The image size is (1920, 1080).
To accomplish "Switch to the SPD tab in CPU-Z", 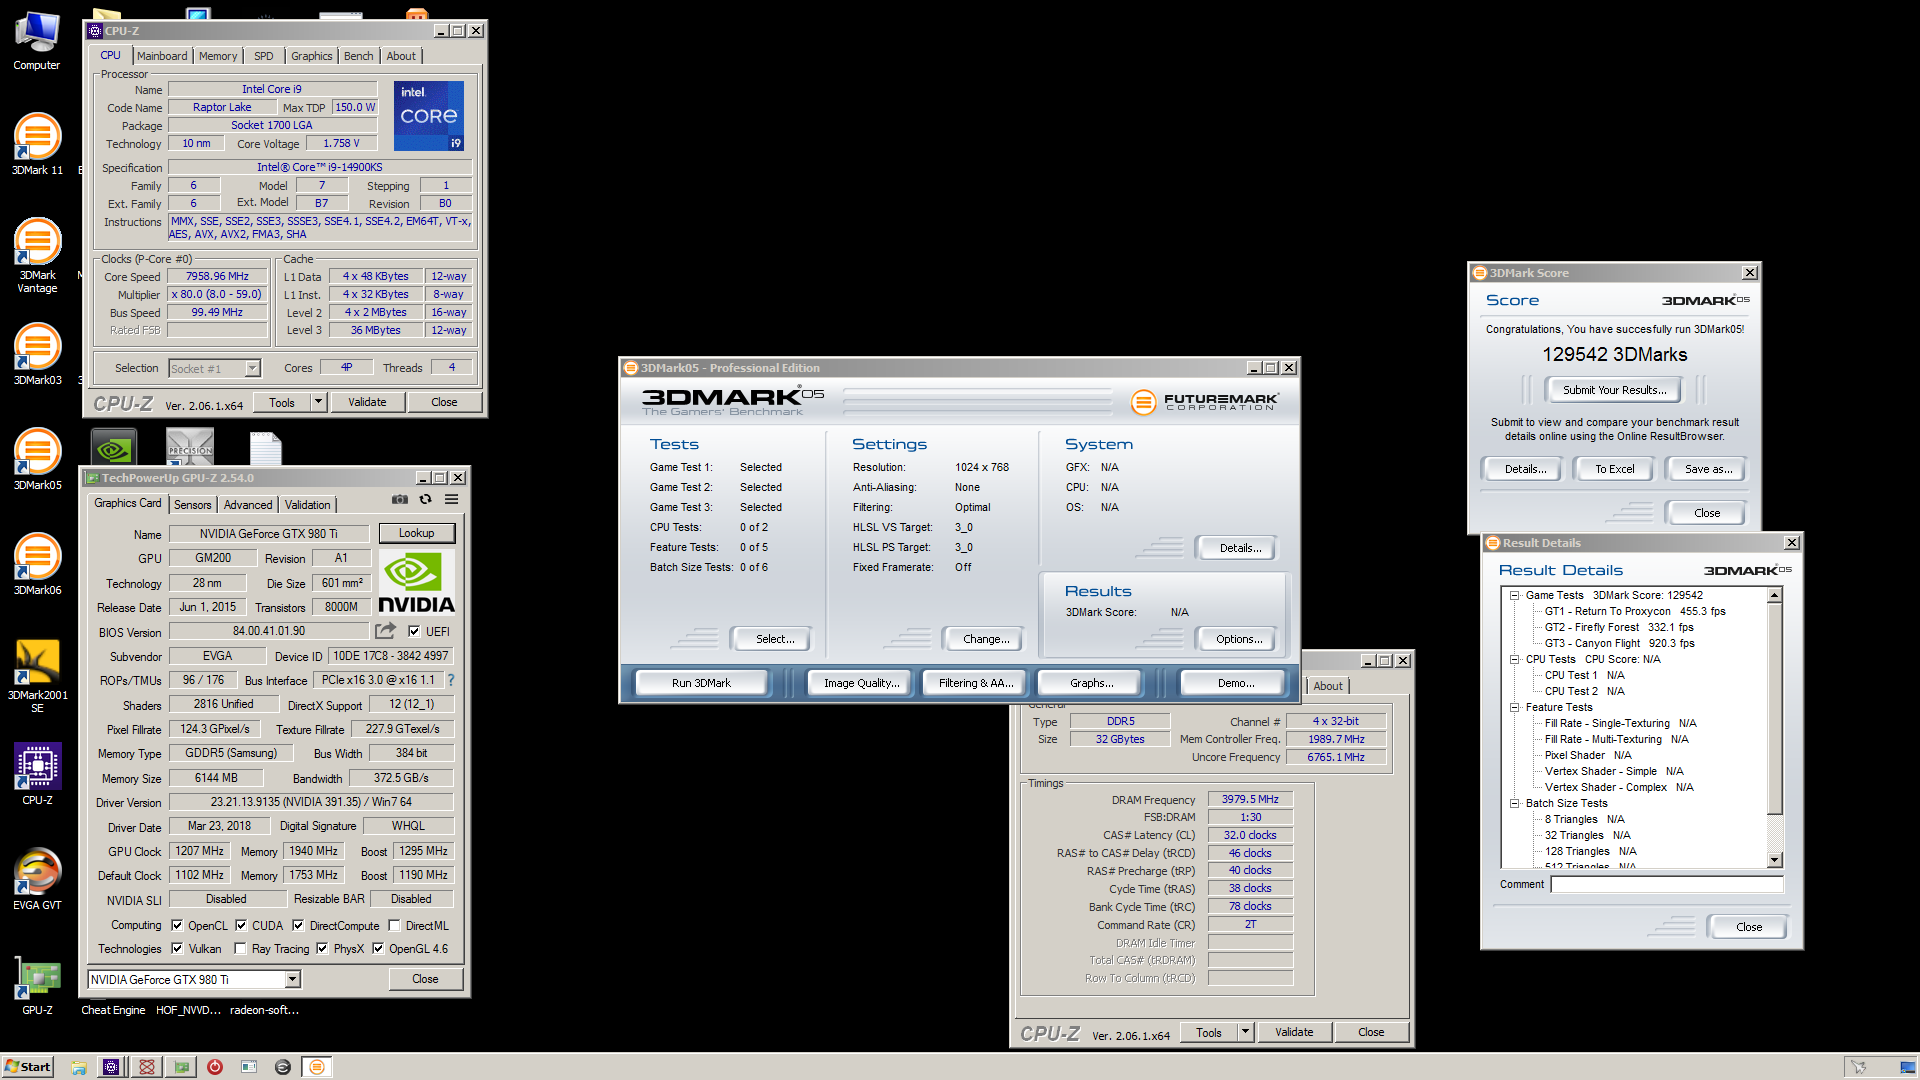I will 264,56.
